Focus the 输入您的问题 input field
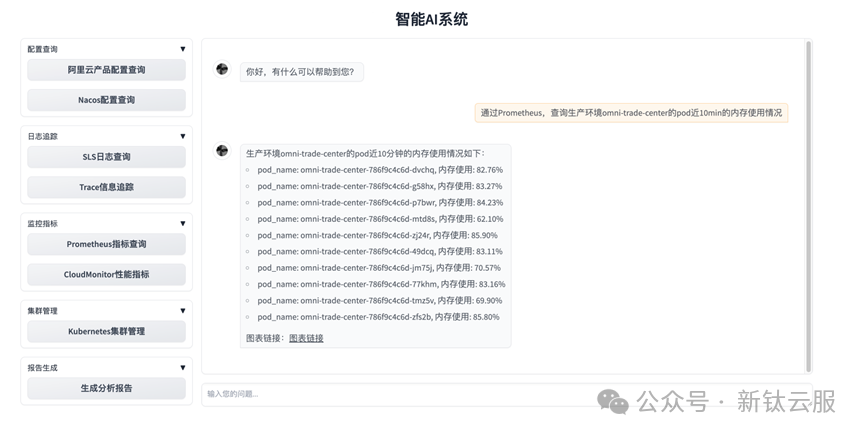863x436 pixels. click(x=506, y=394)
